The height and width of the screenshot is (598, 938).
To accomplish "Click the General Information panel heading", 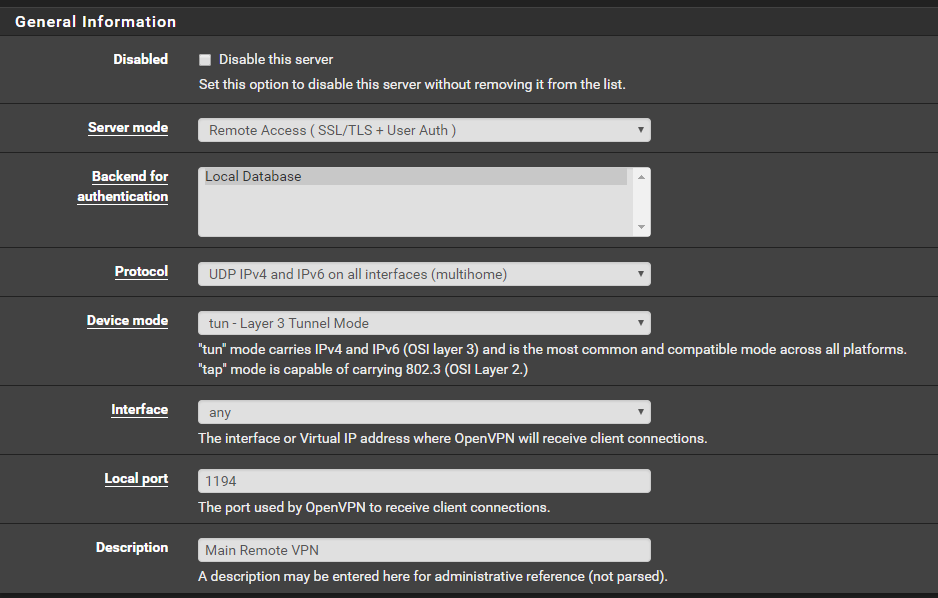I will tap(96, 22).
